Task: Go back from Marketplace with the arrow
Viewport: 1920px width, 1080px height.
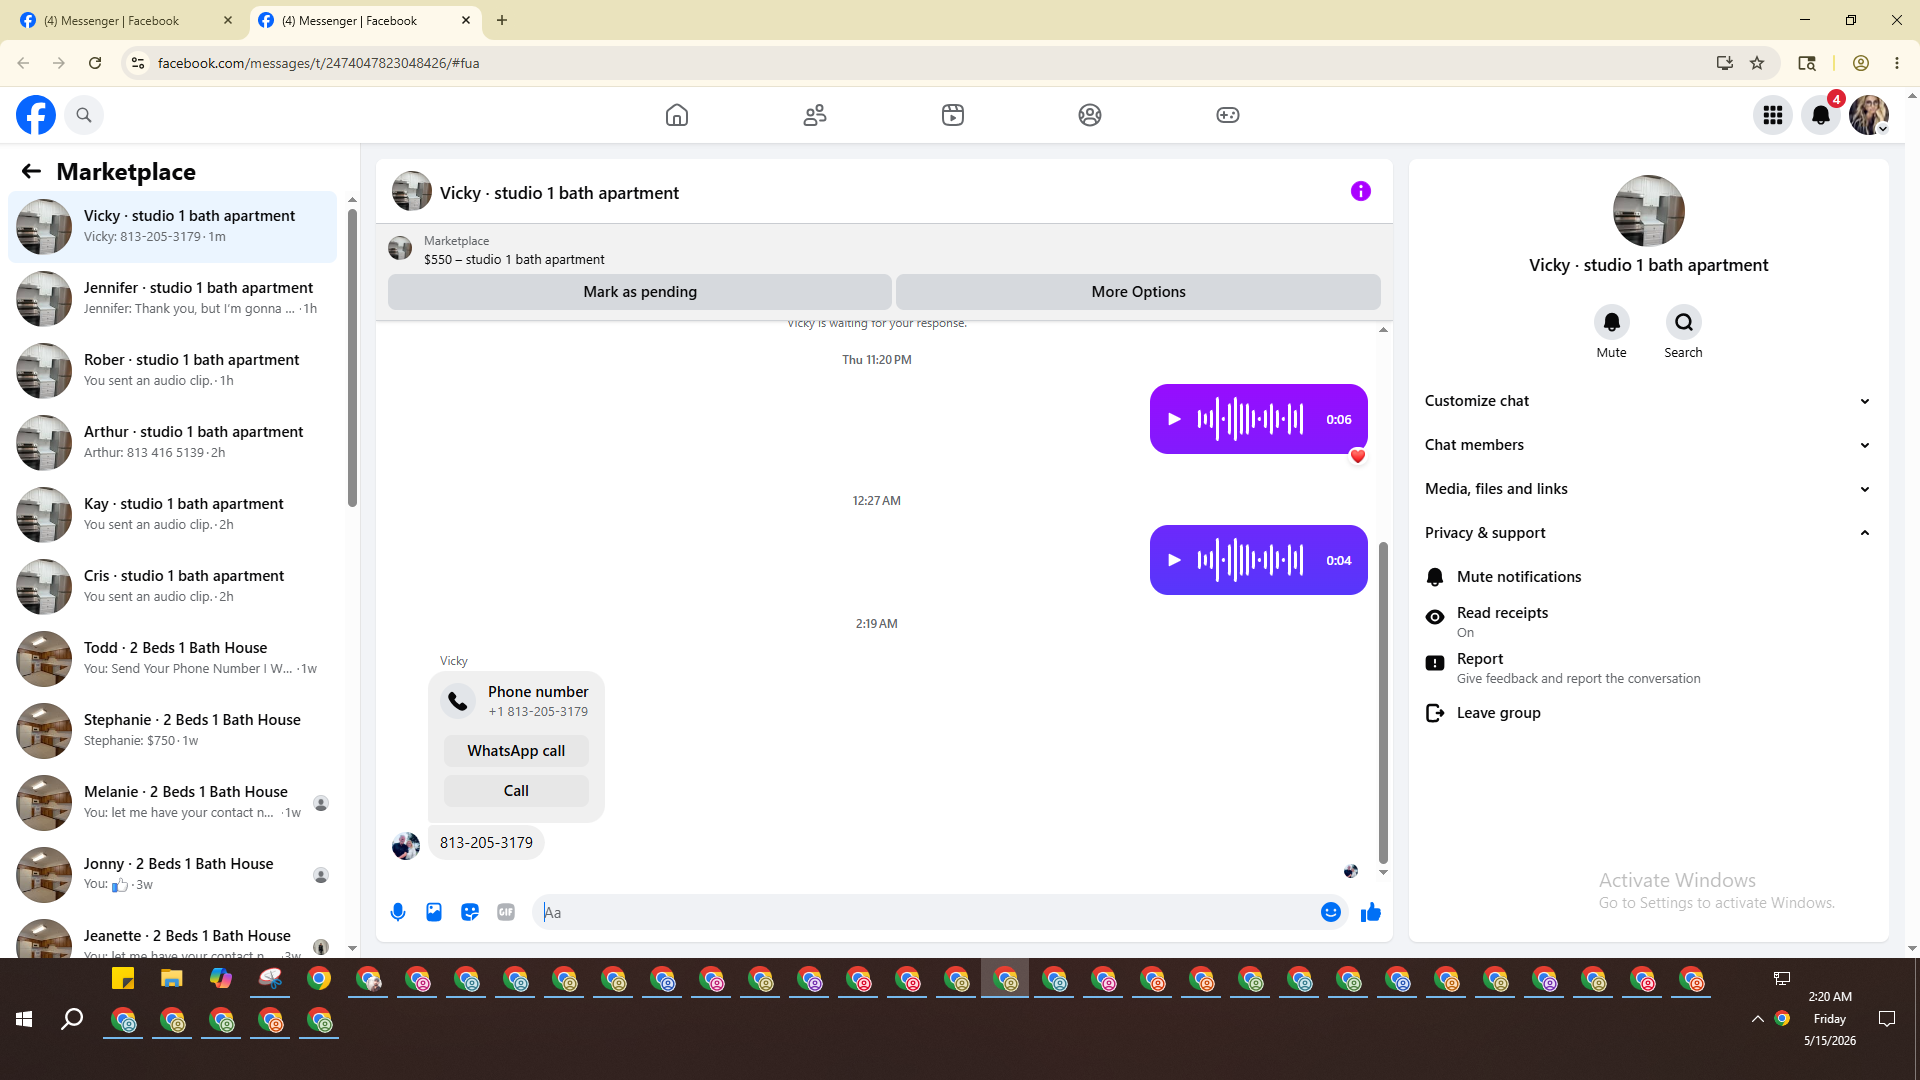Action: [x=31, y=171]
